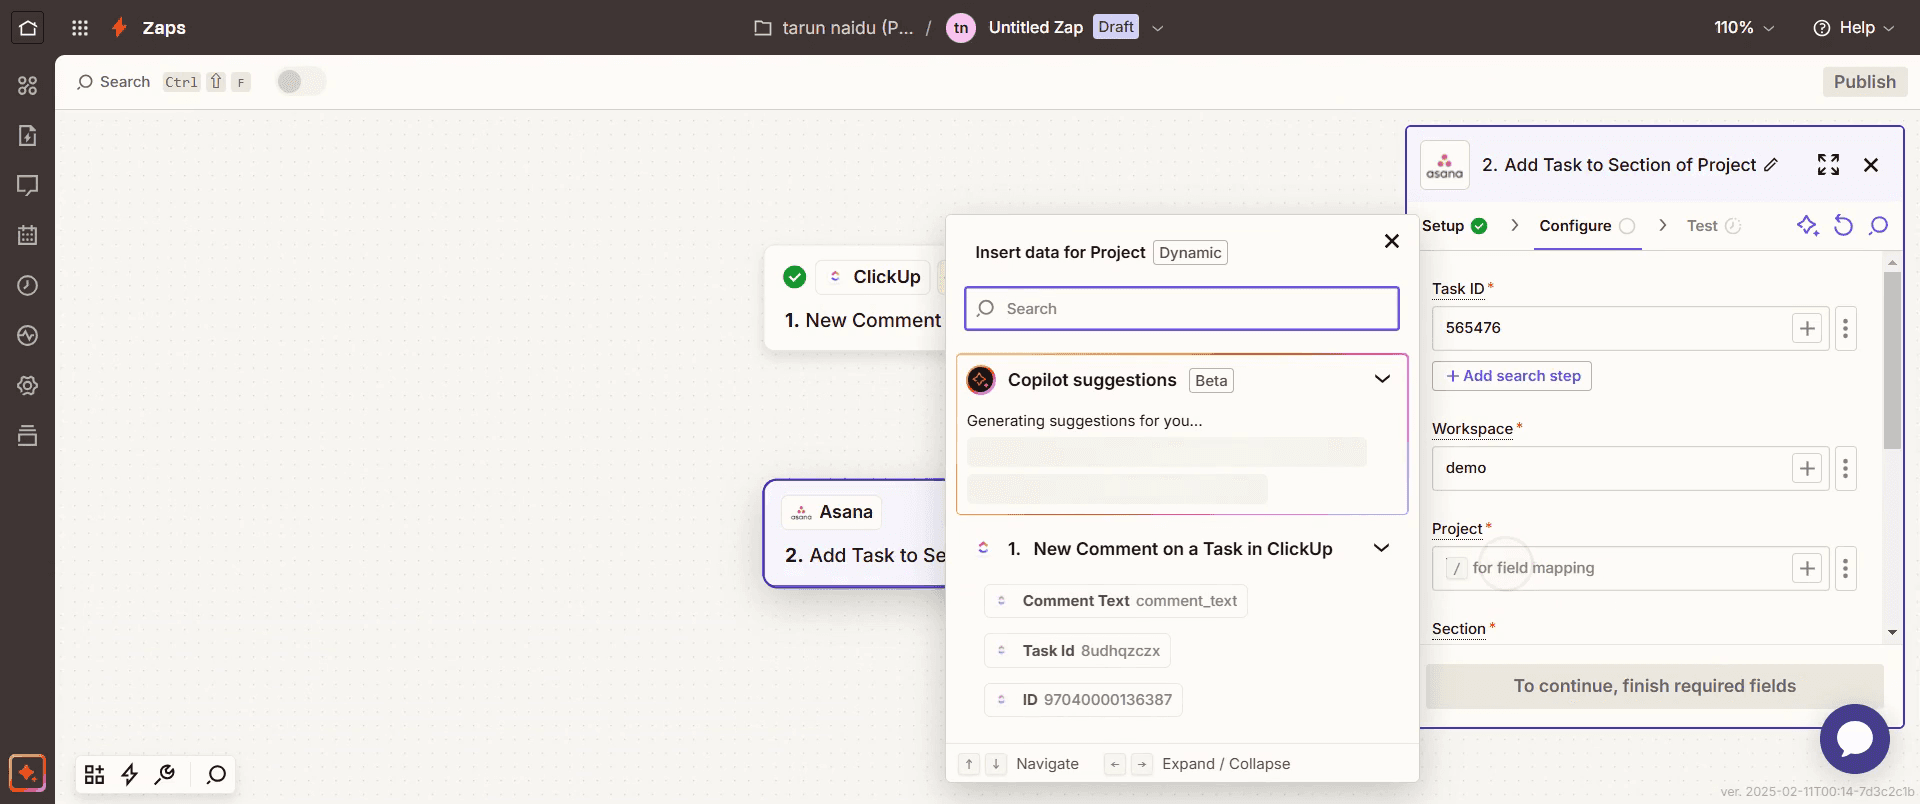Close the Insert data for Project popup
1920x804 pixels.
click(1391, 241)
